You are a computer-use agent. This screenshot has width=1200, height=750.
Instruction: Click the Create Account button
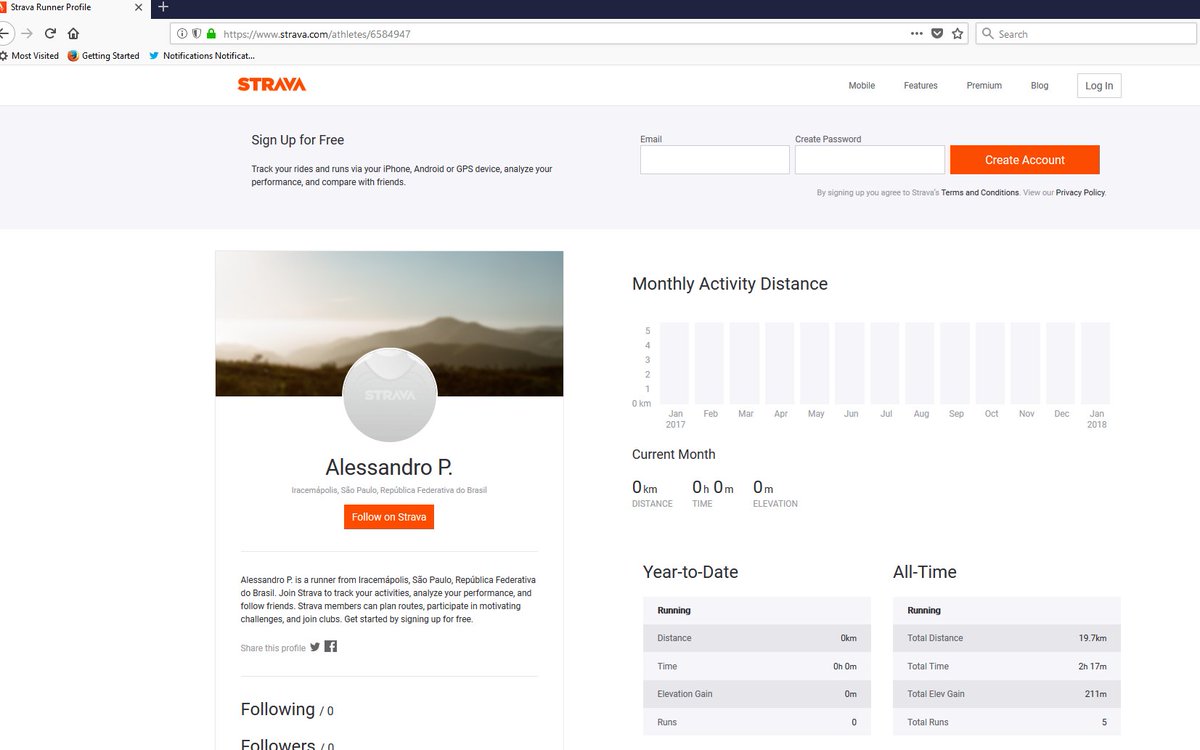coord(1025,160)
